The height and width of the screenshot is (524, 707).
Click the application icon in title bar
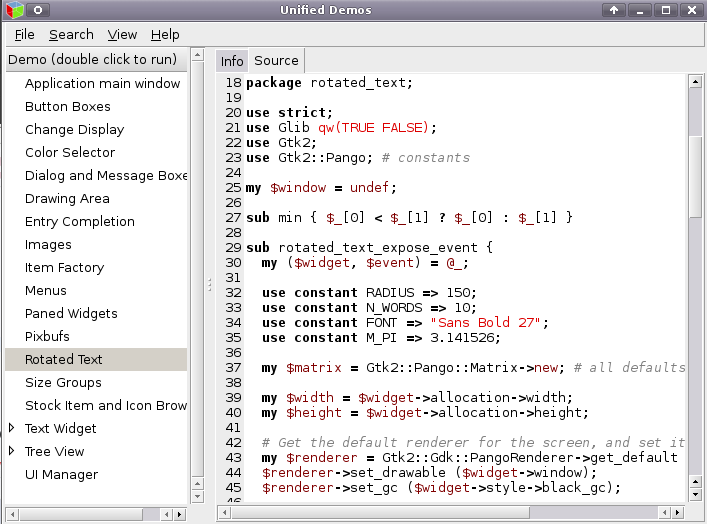coord(12,10)
